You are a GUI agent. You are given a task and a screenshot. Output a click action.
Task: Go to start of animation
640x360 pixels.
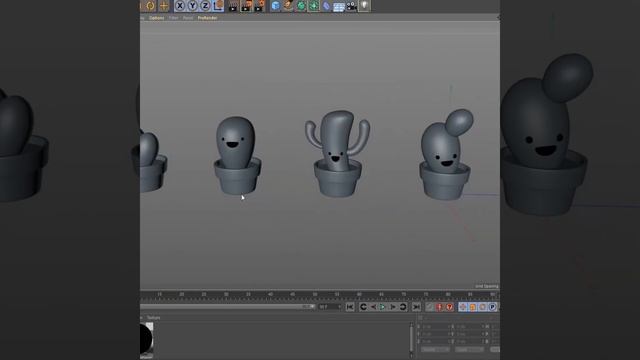350,307
